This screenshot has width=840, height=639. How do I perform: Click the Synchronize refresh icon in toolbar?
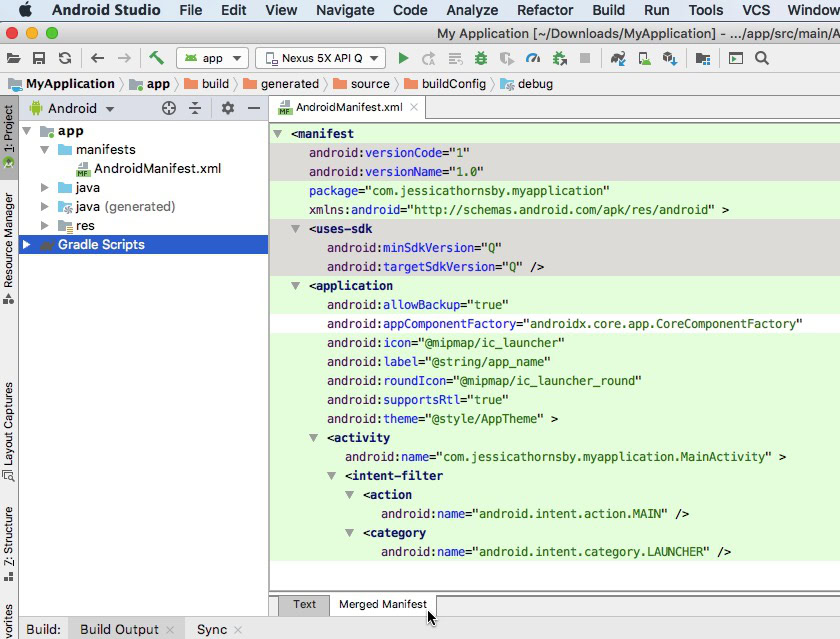[x=65, y=58]
